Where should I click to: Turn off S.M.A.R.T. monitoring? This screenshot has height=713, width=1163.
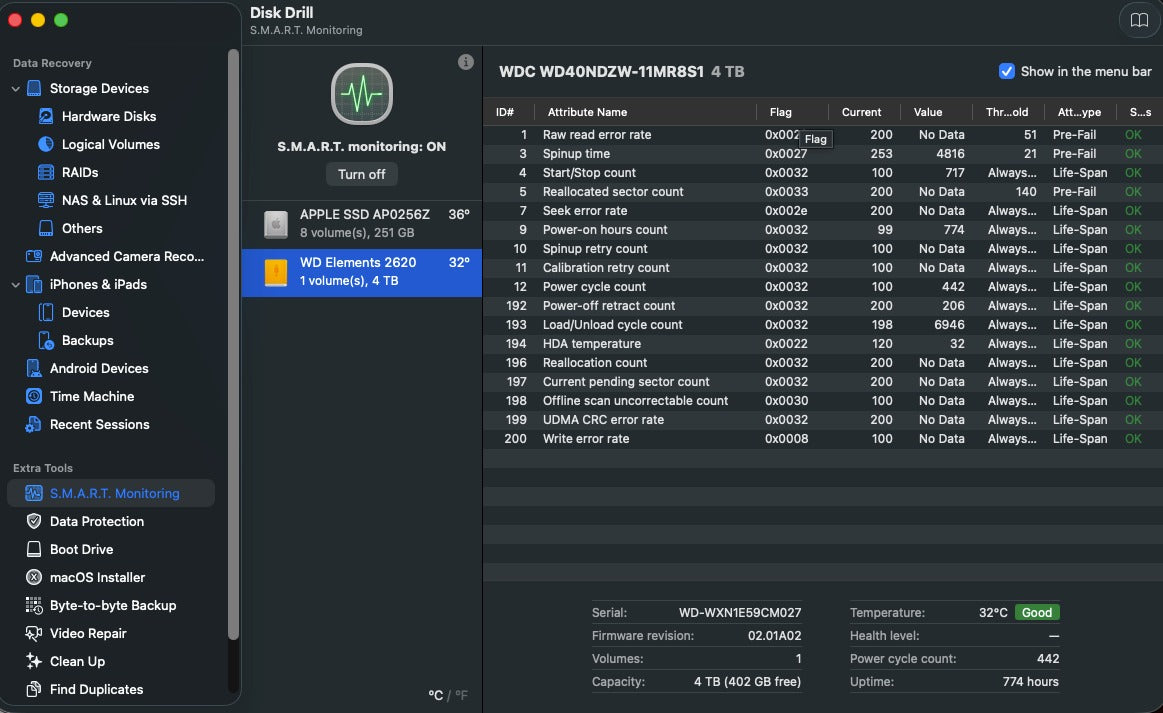point(362,174)
